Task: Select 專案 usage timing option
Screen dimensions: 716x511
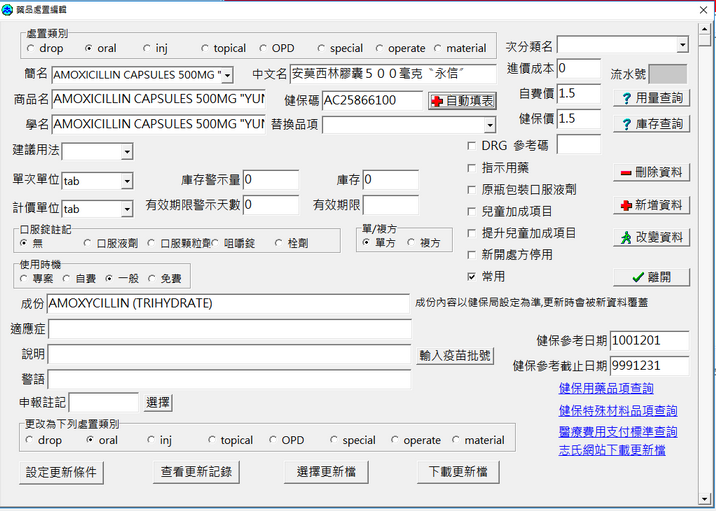Action: coord(24,278)
